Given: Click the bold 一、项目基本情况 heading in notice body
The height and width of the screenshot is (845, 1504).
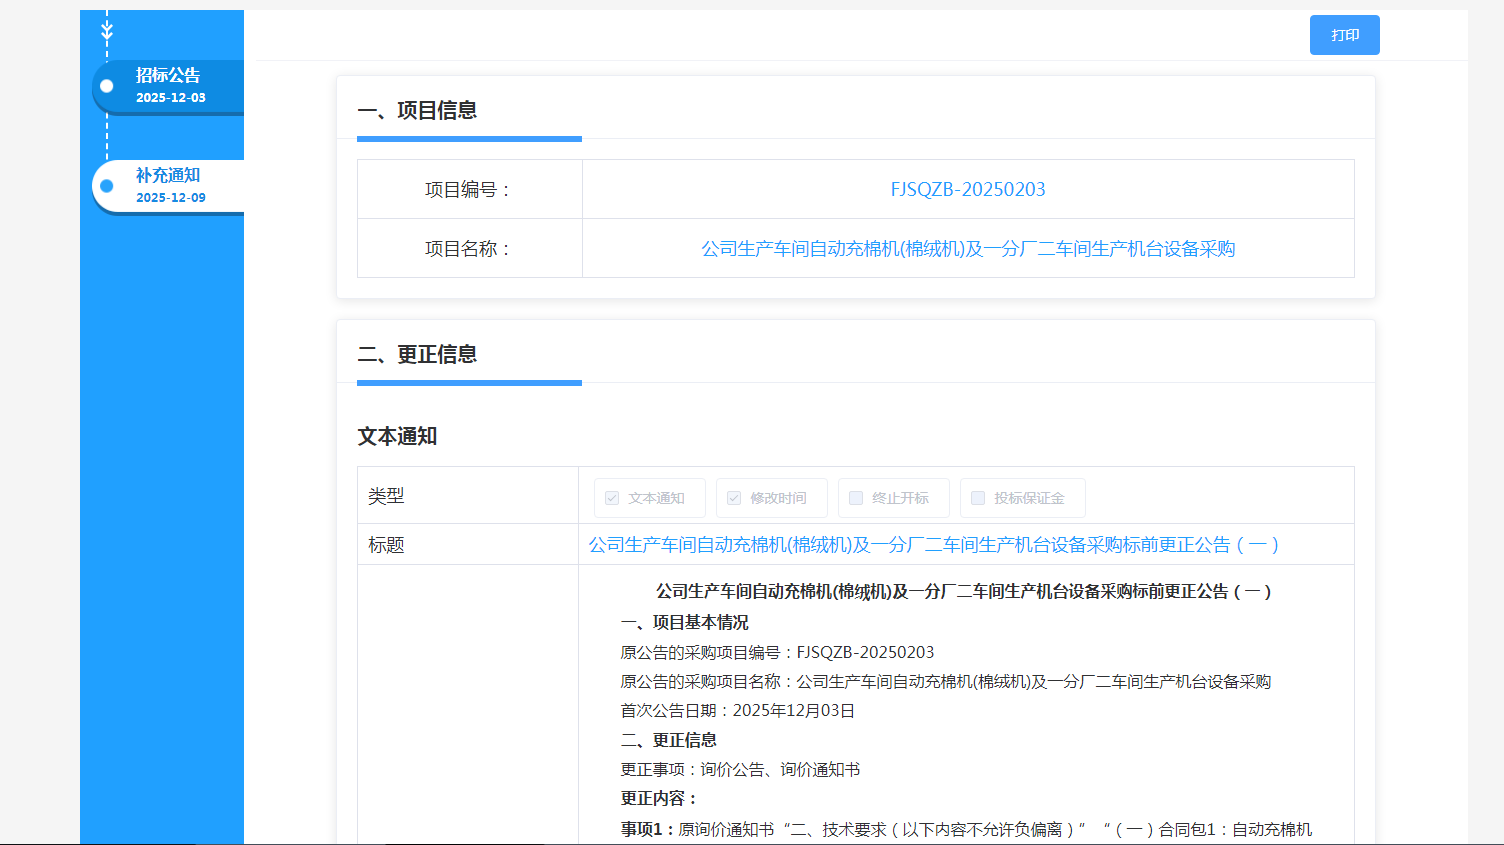Looking at the screenshot, I should pos(684,622).
